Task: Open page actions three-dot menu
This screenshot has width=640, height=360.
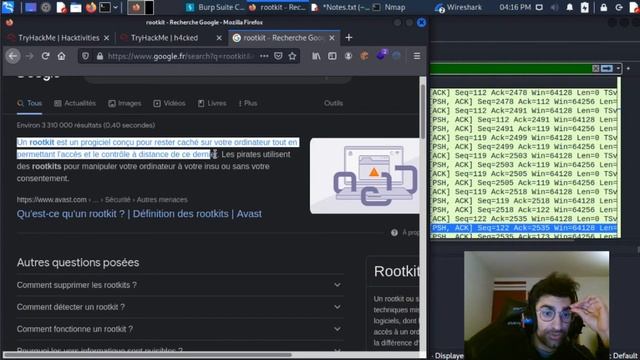Action: coord(264,56)
